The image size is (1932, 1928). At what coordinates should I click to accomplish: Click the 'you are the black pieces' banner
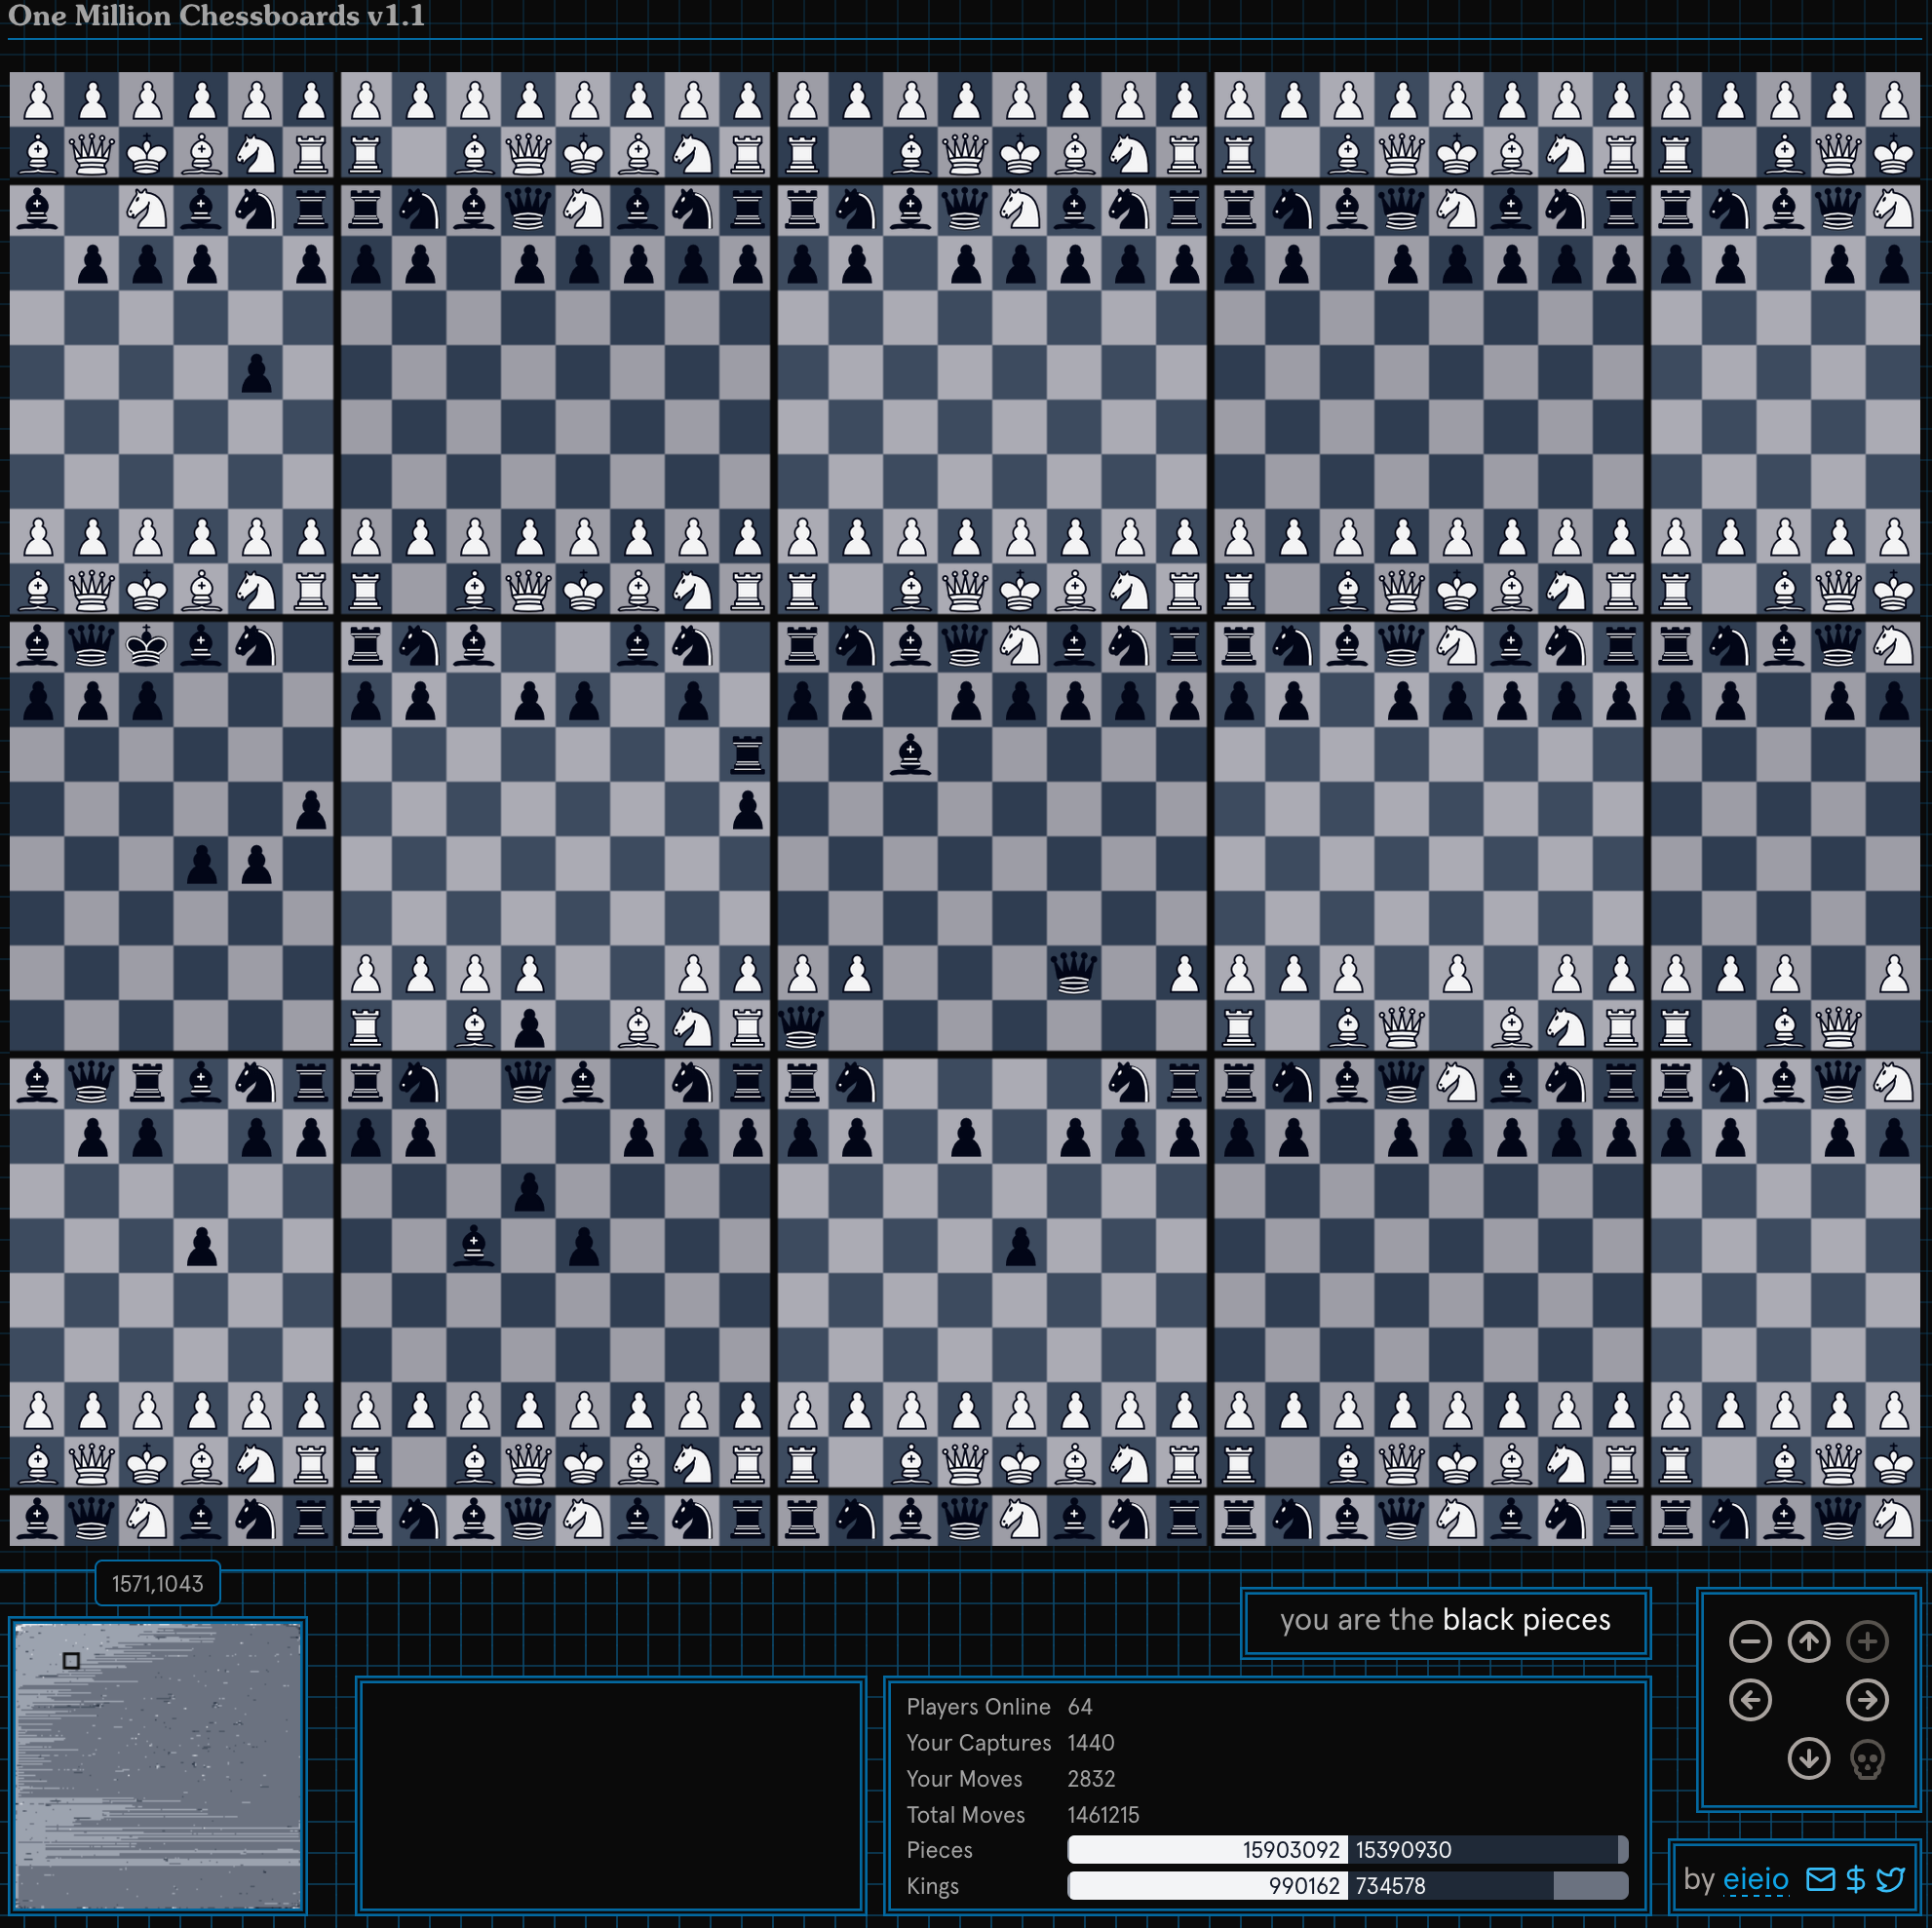(x=1445, y=1620)
